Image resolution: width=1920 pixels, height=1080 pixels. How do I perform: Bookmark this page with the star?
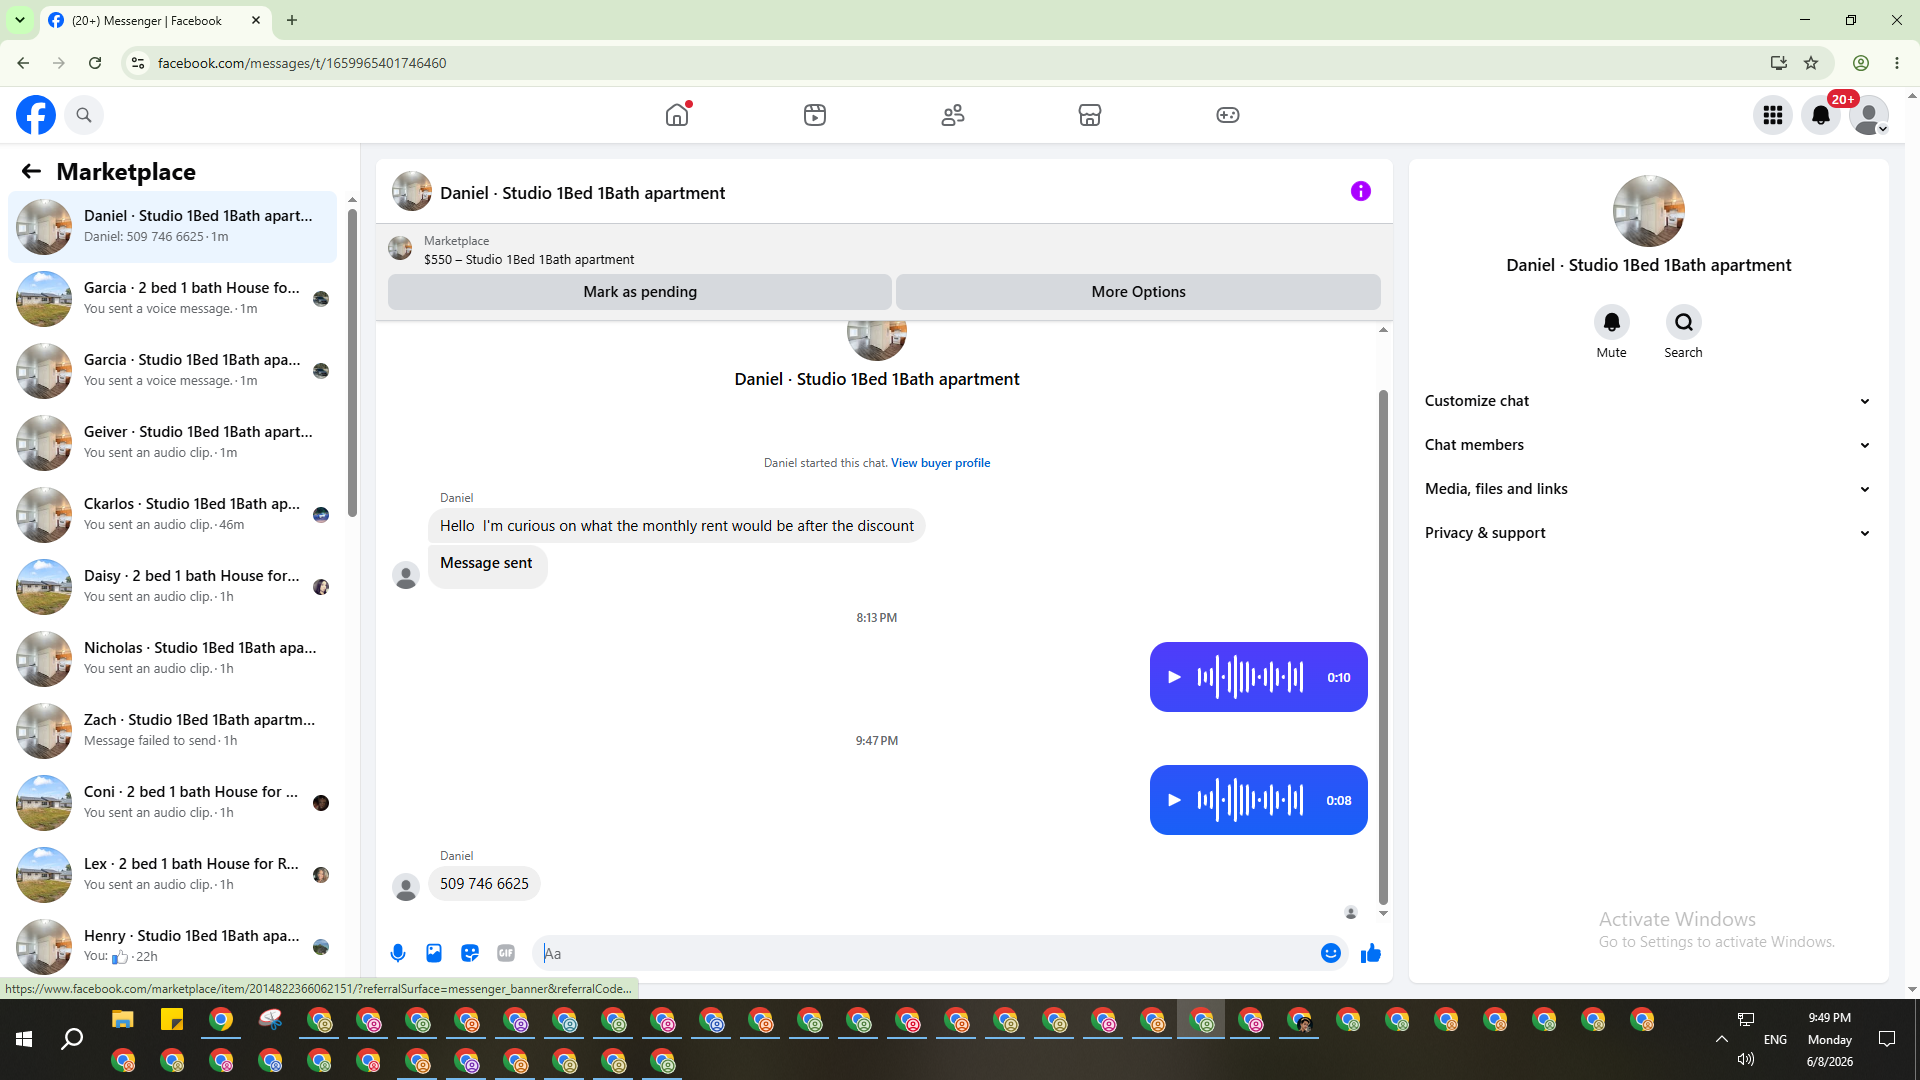tap(1811, 63)
